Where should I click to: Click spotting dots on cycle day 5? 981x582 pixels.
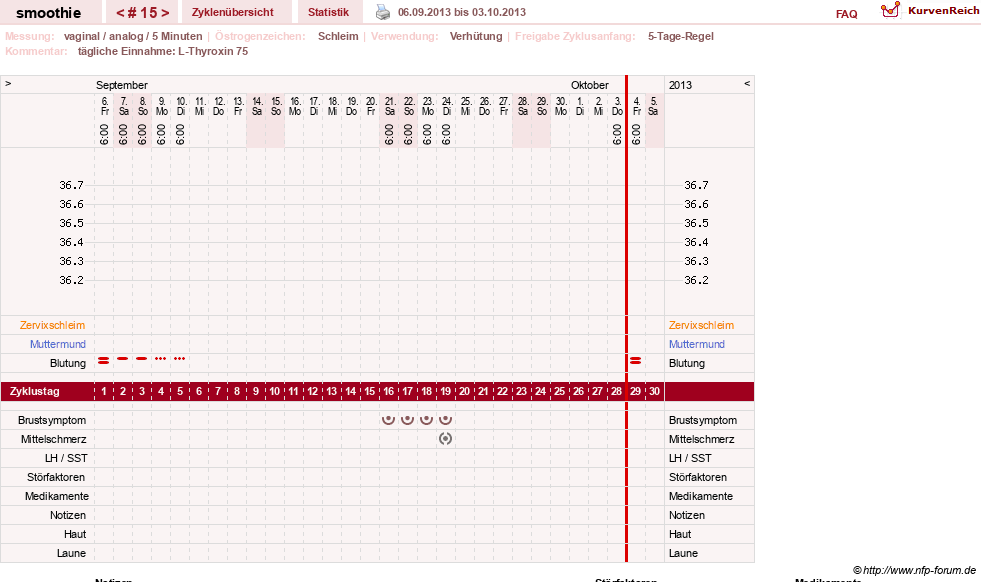pos(180,359)
